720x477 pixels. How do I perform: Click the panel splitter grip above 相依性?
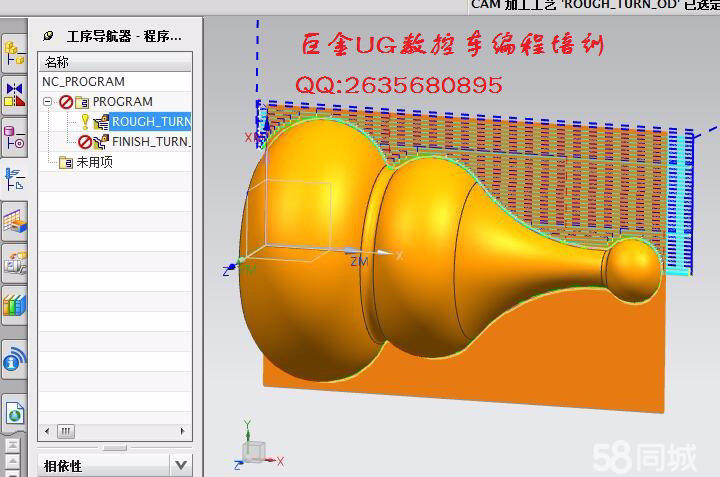pyautogui.click(x=115, y=448)
